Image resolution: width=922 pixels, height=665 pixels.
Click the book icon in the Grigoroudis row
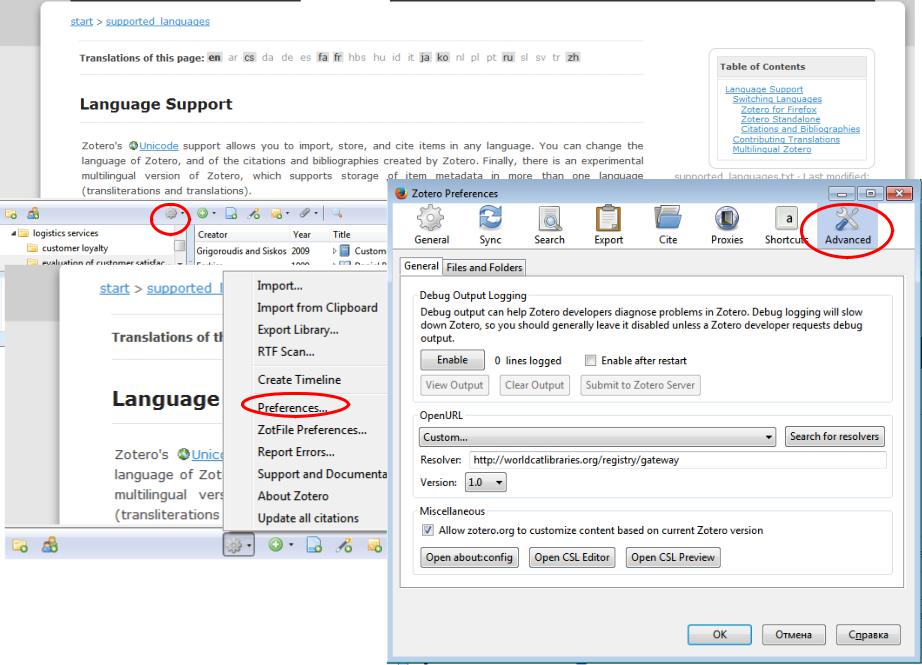click(x=345, y=250)
